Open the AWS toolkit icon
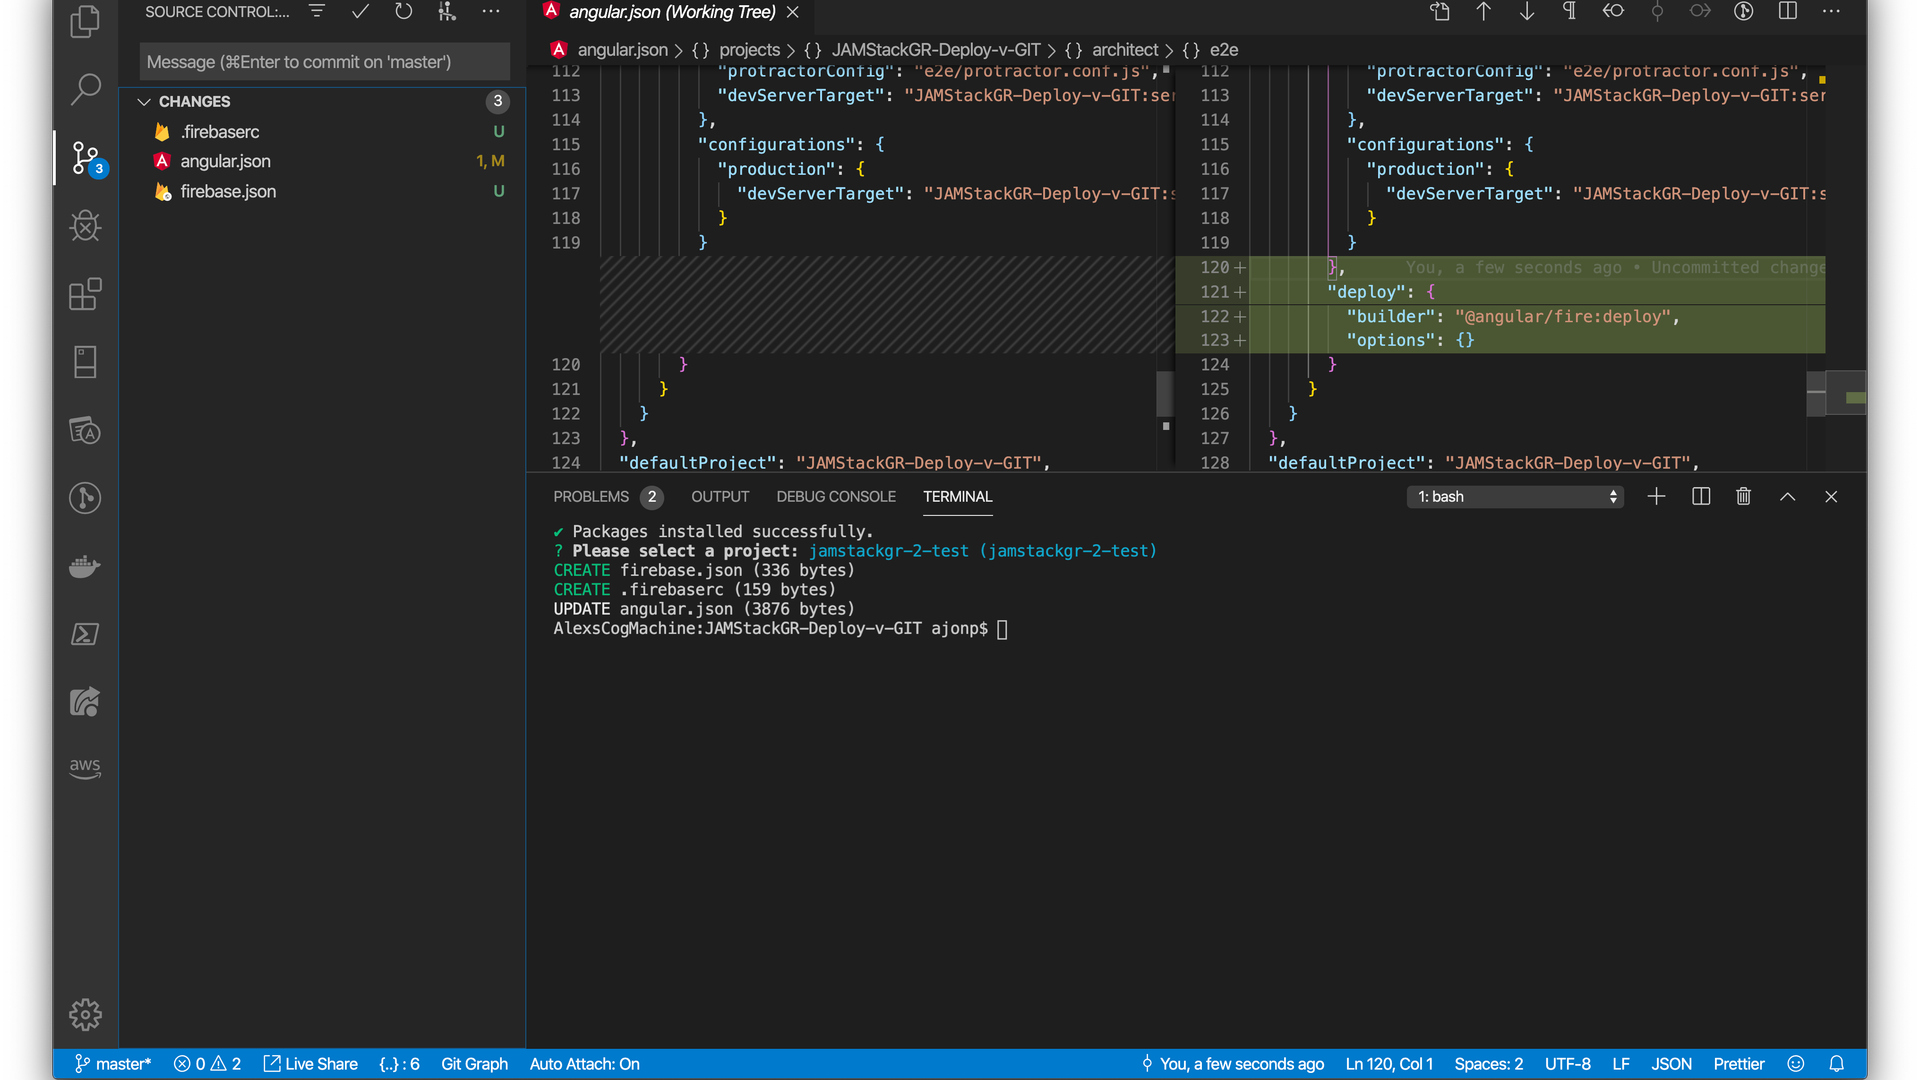The height and width of the screenshot is (1080, 1920). point(85,769)
